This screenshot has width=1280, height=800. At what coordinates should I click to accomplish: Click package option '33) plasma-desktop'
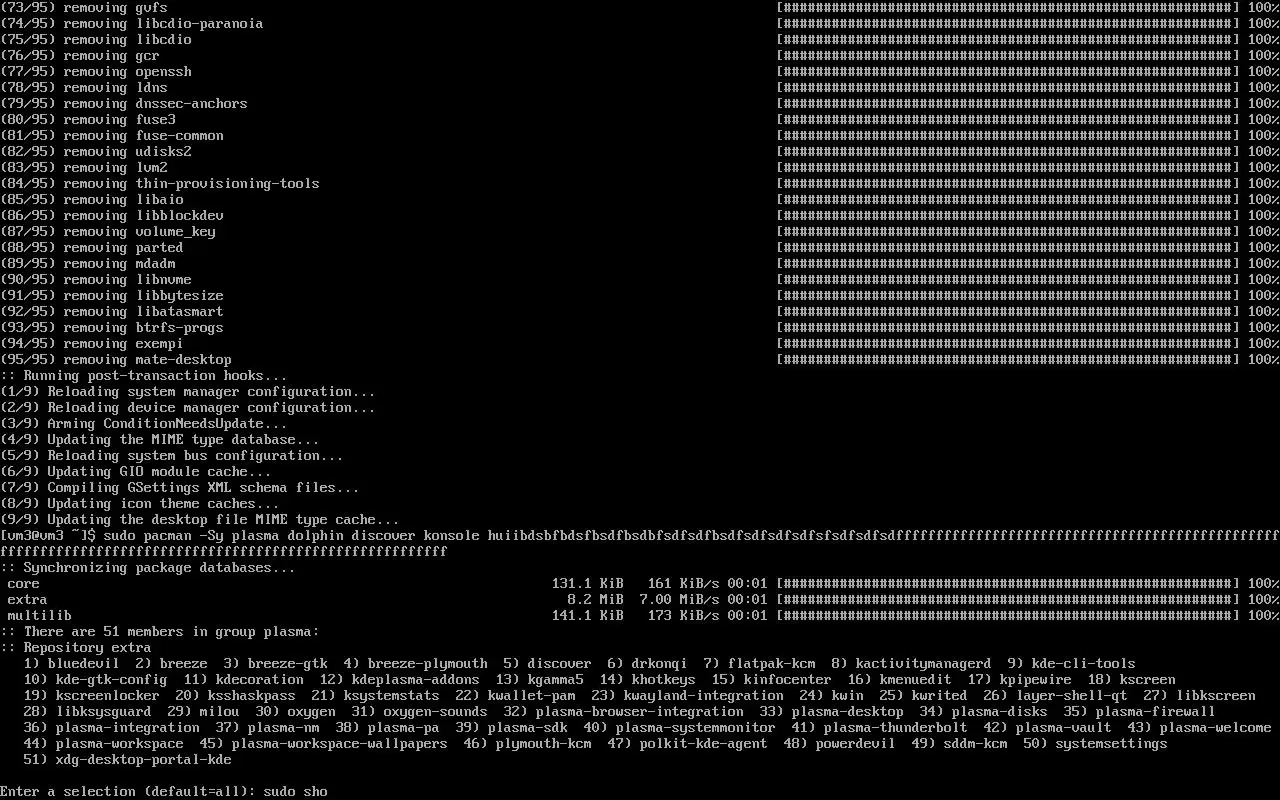832,711
